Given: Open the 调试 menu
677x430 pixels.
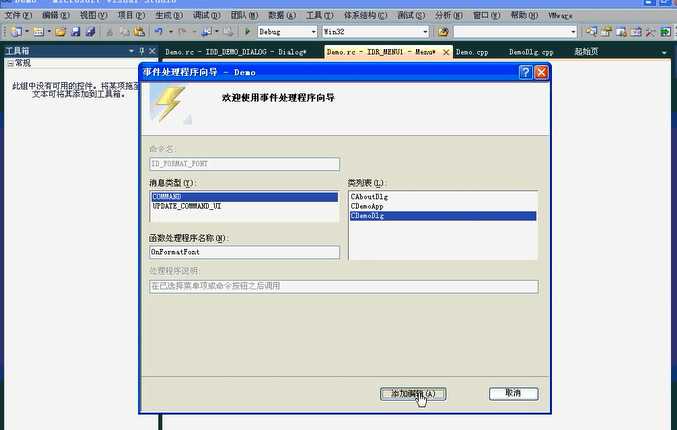Looking at the screenshot, I should click(206, 15).
